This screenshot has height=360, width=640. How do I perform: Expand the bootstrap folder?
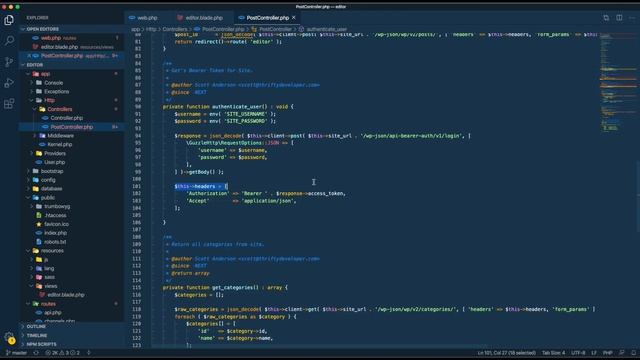click(x=52, y=171)
